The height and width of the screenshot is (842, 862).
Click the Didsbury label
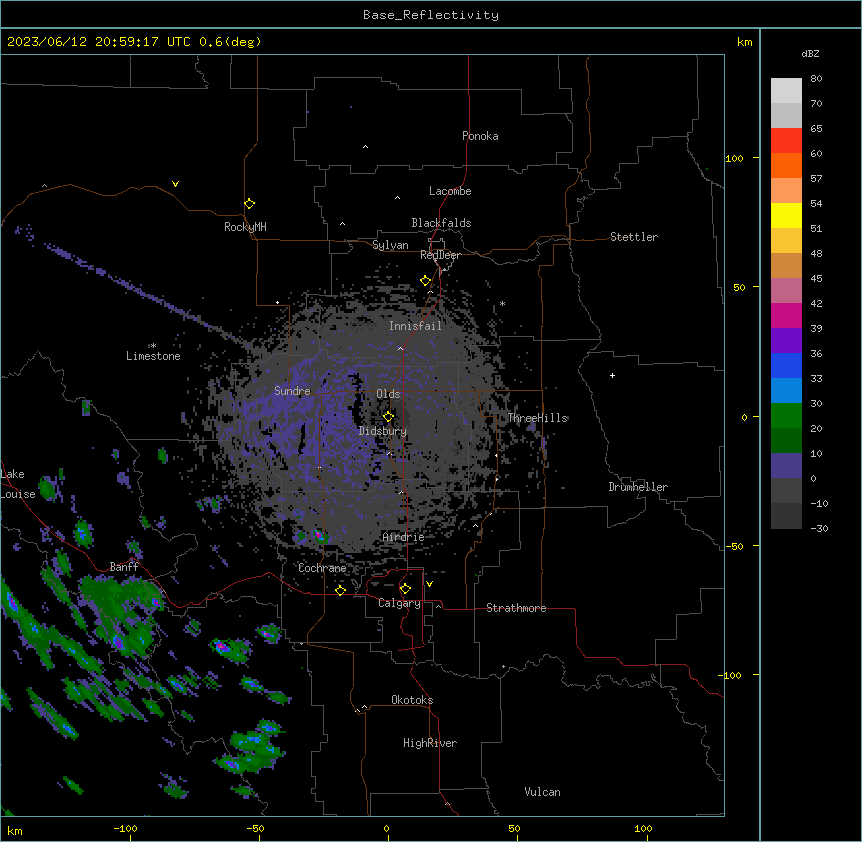pos(382,431)
